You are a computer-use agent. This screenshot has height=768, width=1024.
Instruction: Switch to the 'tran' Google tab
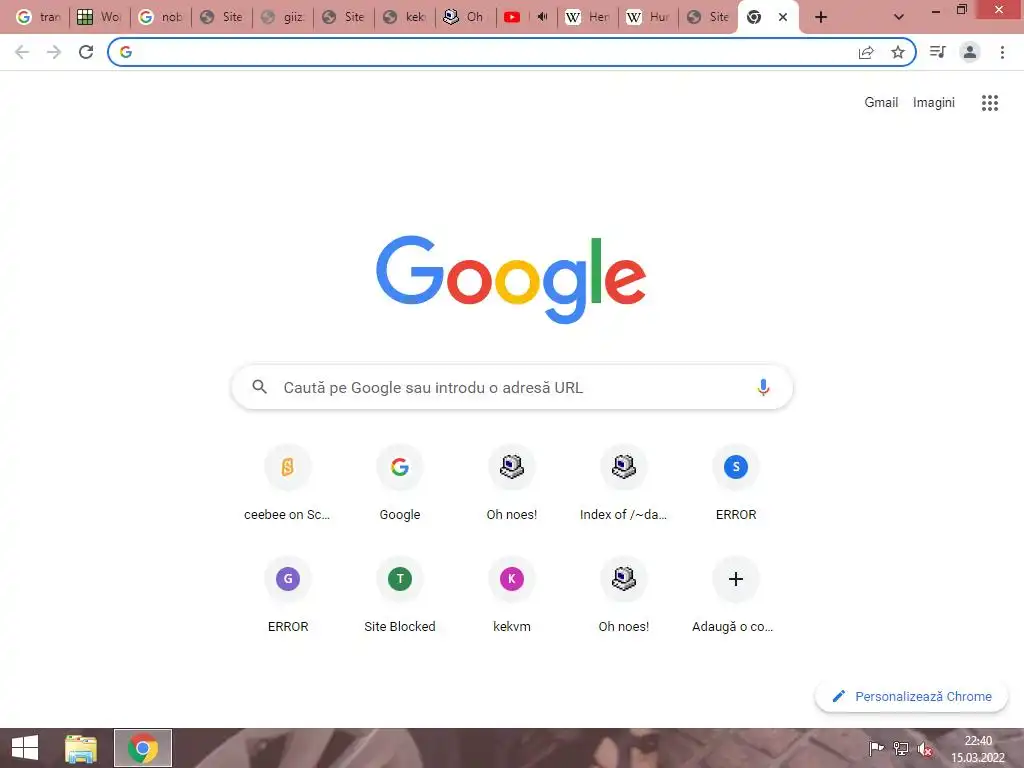point(37,17)
